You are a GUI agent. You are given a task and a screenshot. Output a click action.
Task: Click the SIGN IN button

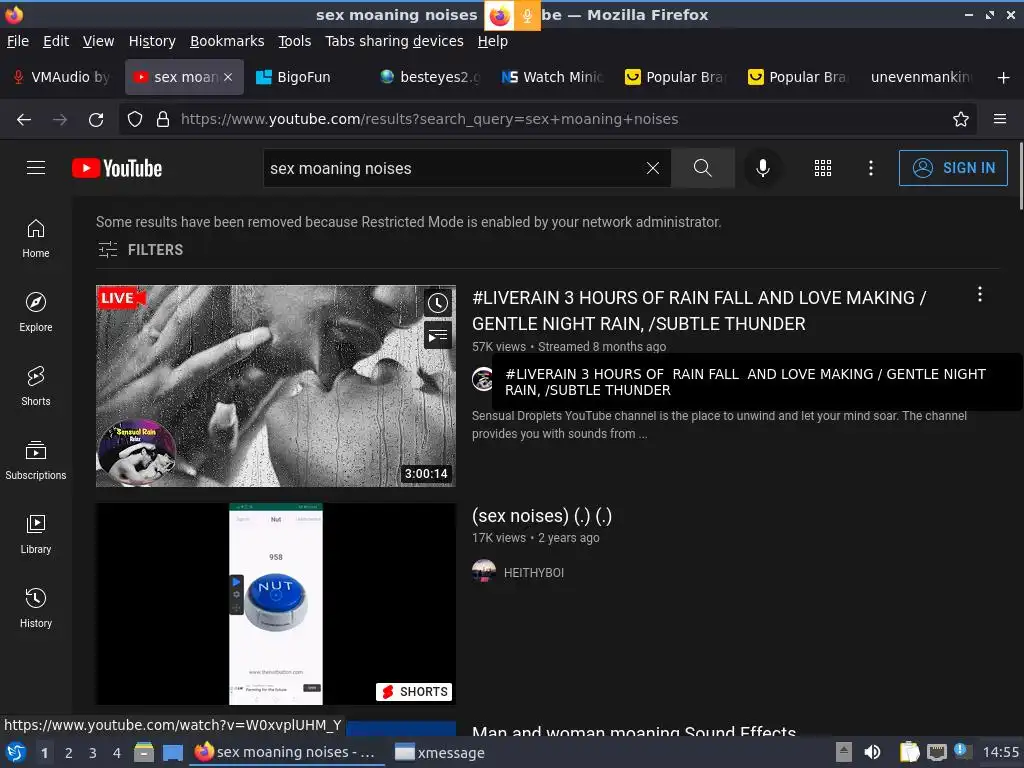tap(953, 168)
